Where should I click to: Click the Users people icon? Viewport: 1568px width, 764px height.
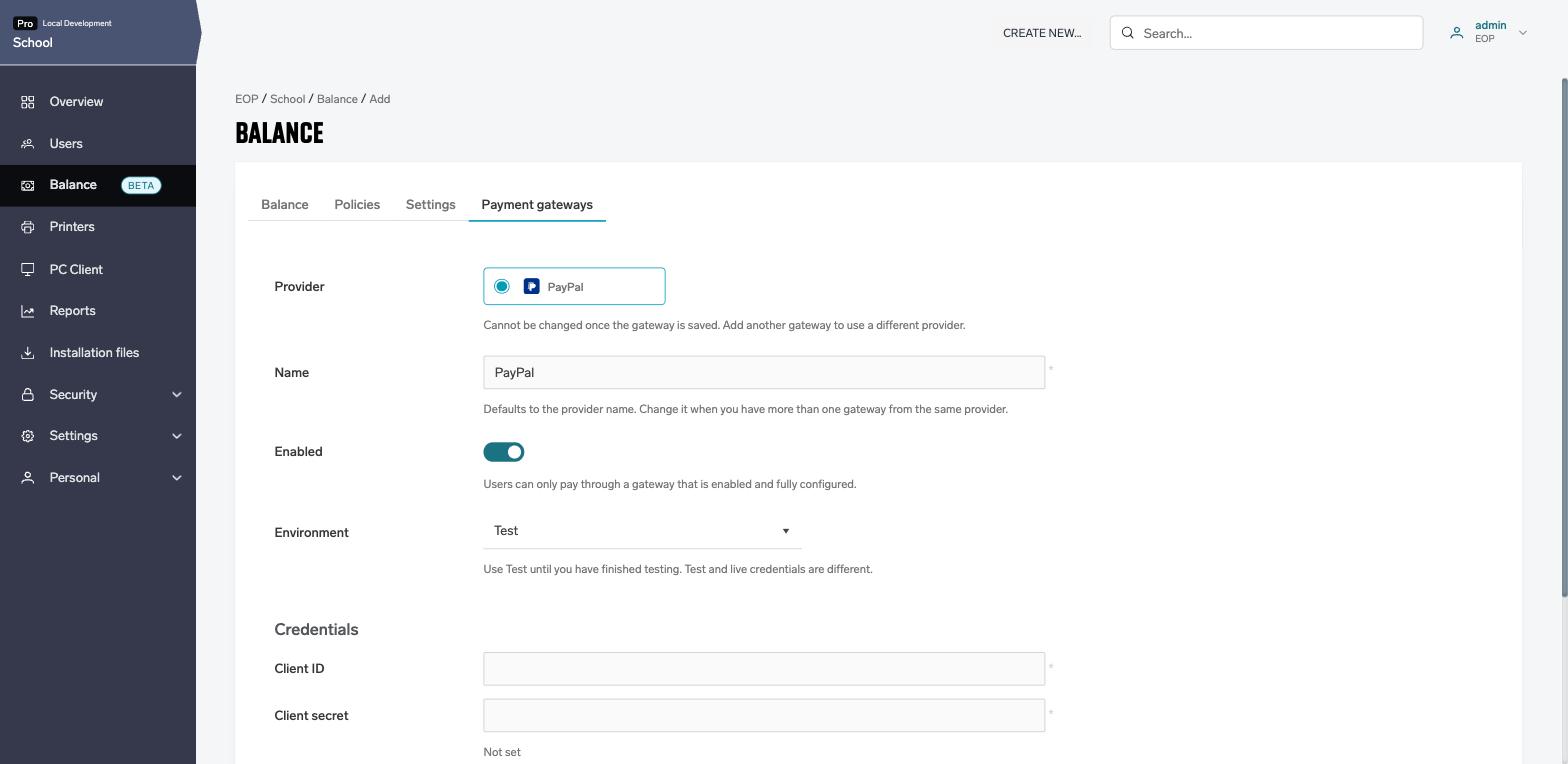click(28, 144)
